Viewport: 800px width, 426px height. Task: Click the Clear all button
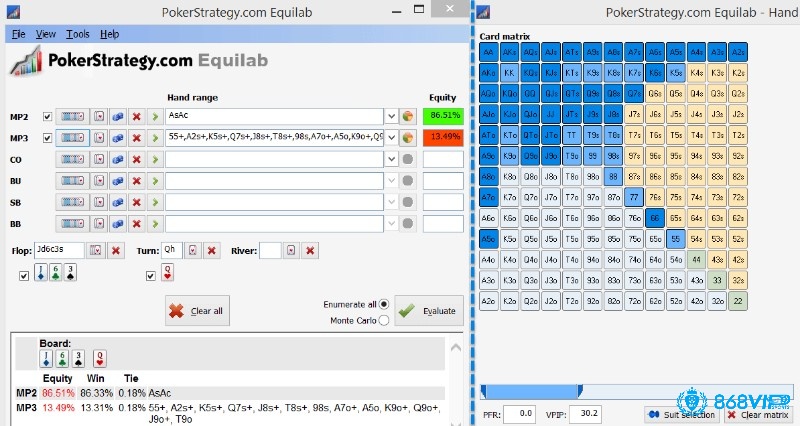pyautogui.click(x=197, y=311)
